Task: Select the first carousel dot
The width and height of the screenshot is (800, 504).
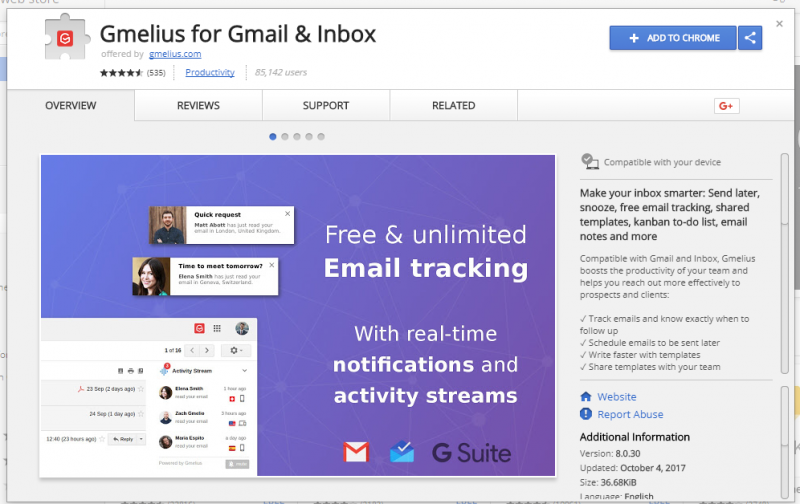Action: click(272, 137)
